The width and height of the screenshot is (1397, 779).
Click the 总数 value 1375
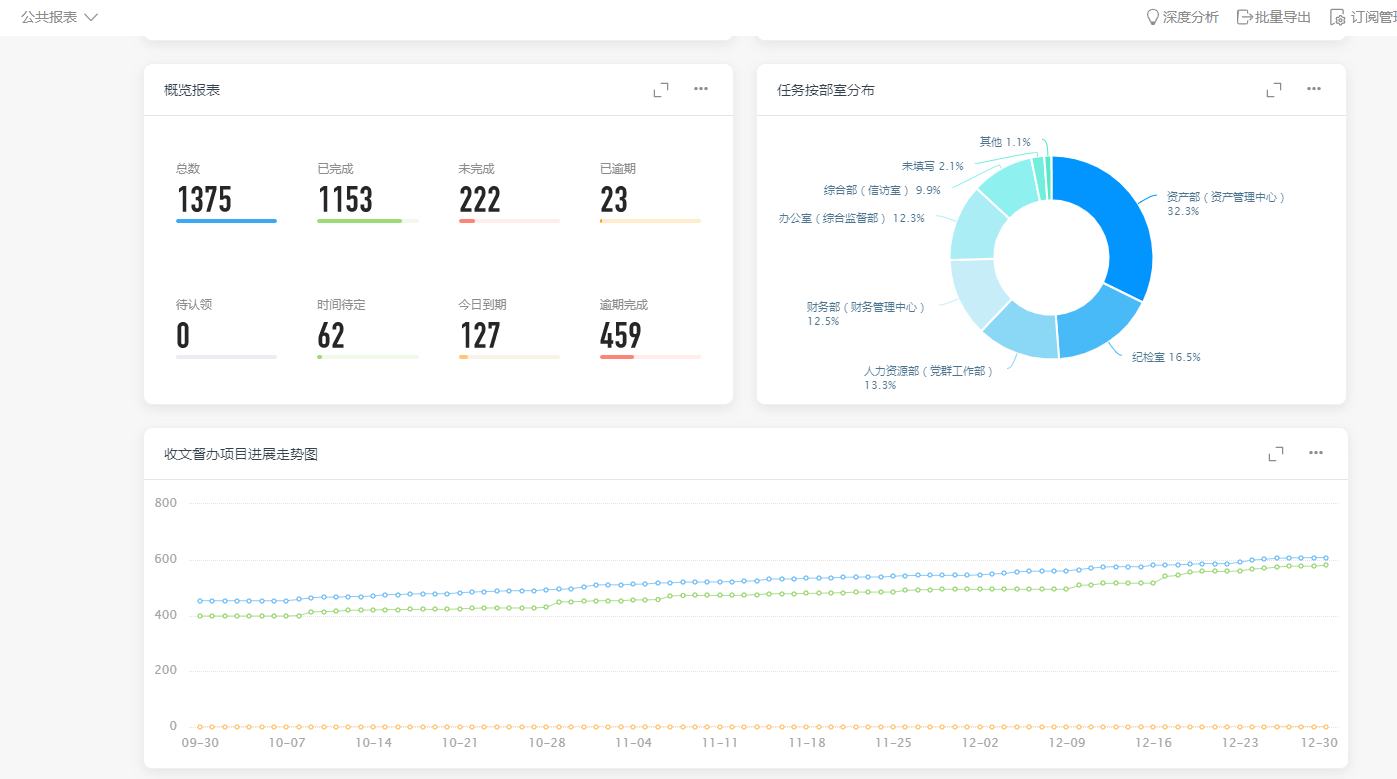coord(204,200)
